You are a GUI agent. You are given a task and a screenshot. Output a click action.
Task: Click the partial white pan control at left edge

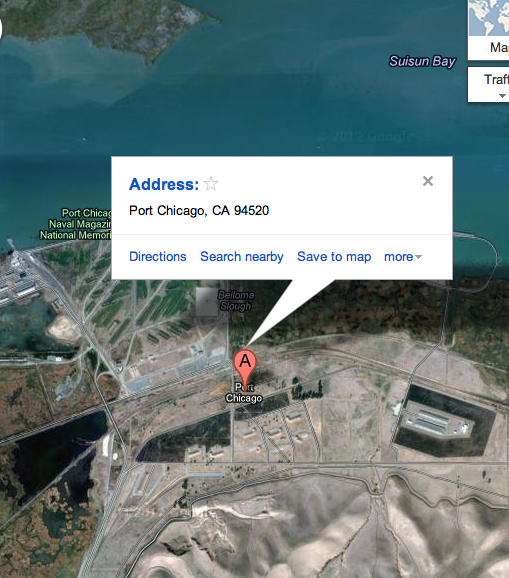pyautogui.click(x=1, y=29)
